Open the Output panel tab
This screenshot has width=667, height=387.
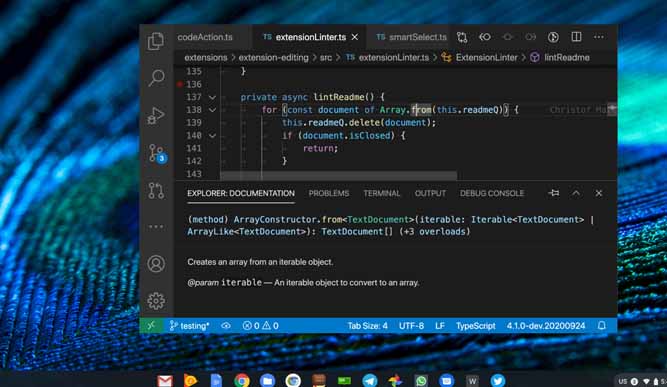(x=430, y=194)
